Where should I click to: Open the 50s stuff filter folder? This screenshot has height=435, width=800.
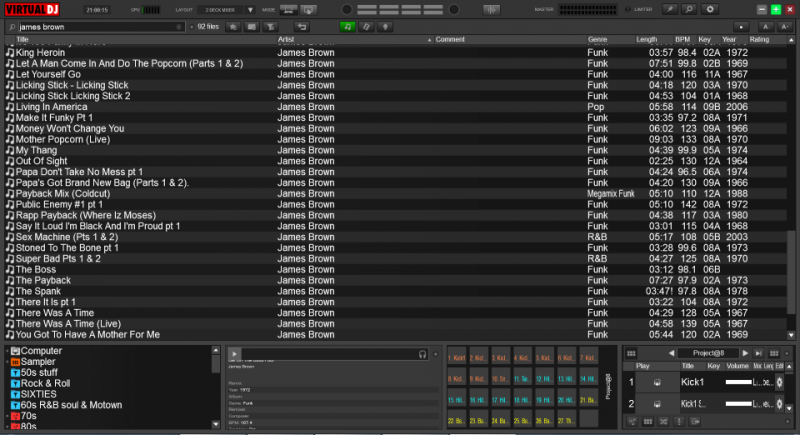(34, 372)
